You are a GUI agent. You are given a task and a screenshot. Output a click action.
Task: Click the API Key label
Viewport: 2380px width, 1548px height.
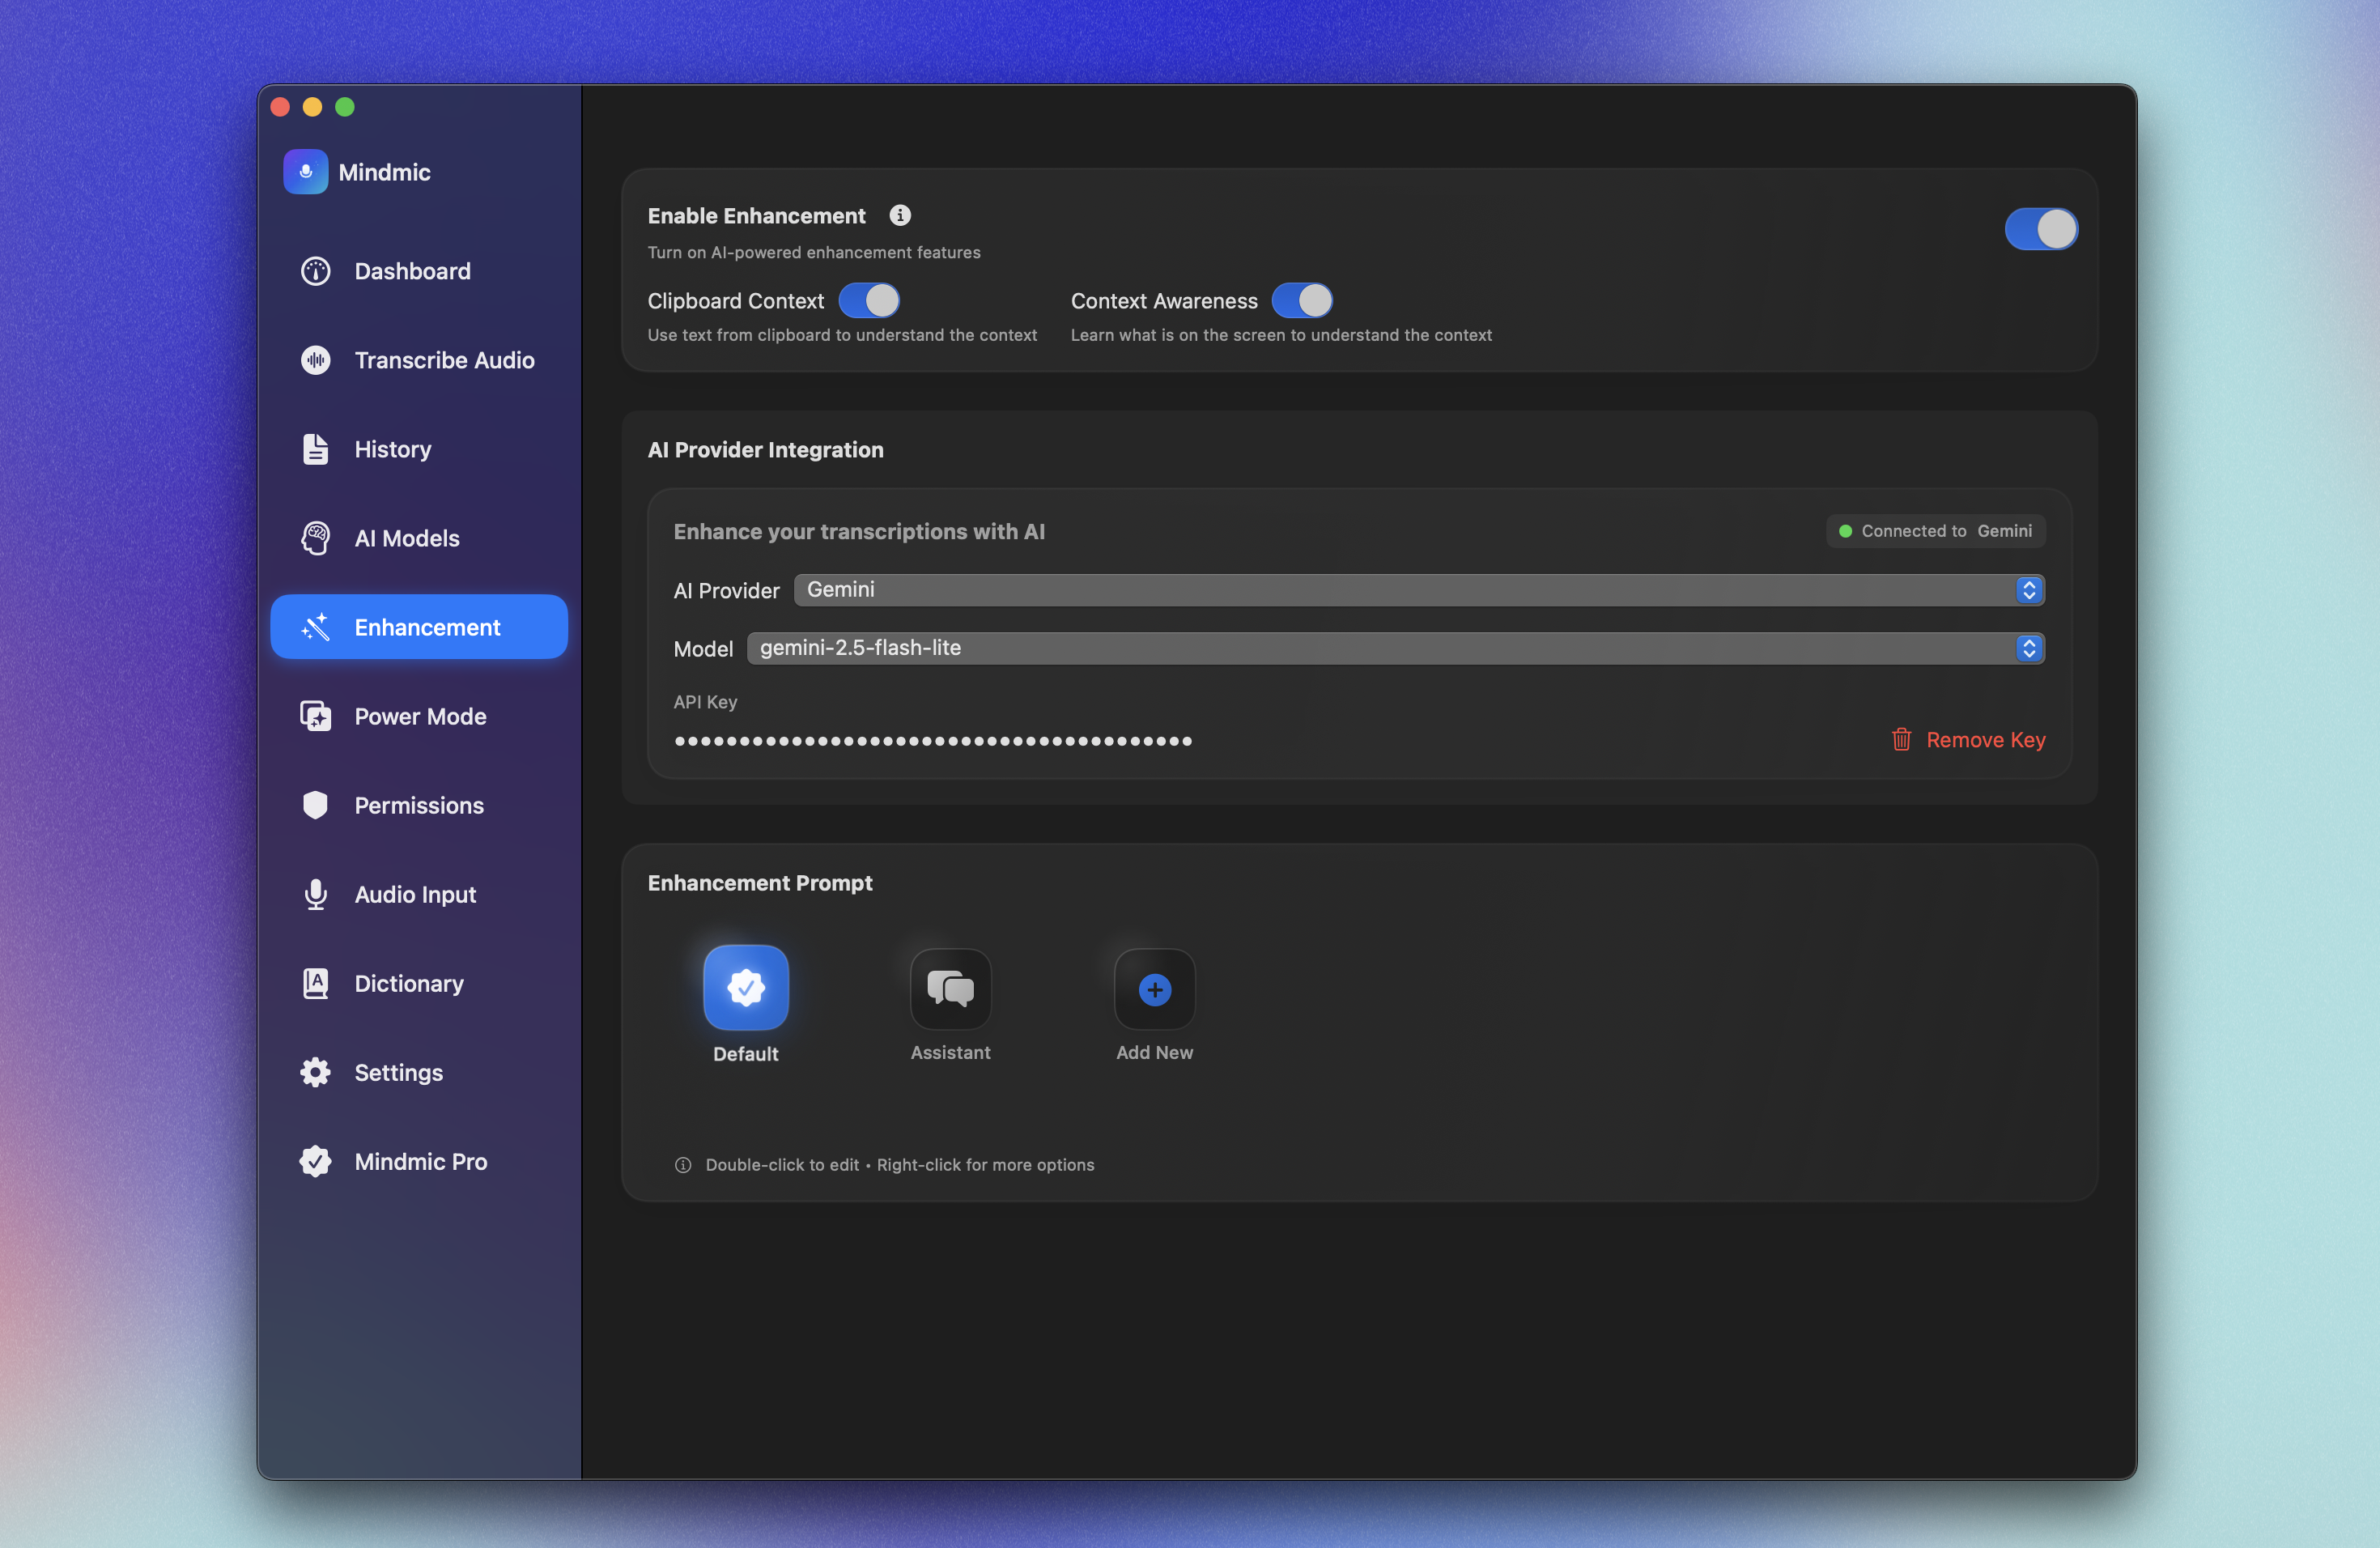pos(705,702)
